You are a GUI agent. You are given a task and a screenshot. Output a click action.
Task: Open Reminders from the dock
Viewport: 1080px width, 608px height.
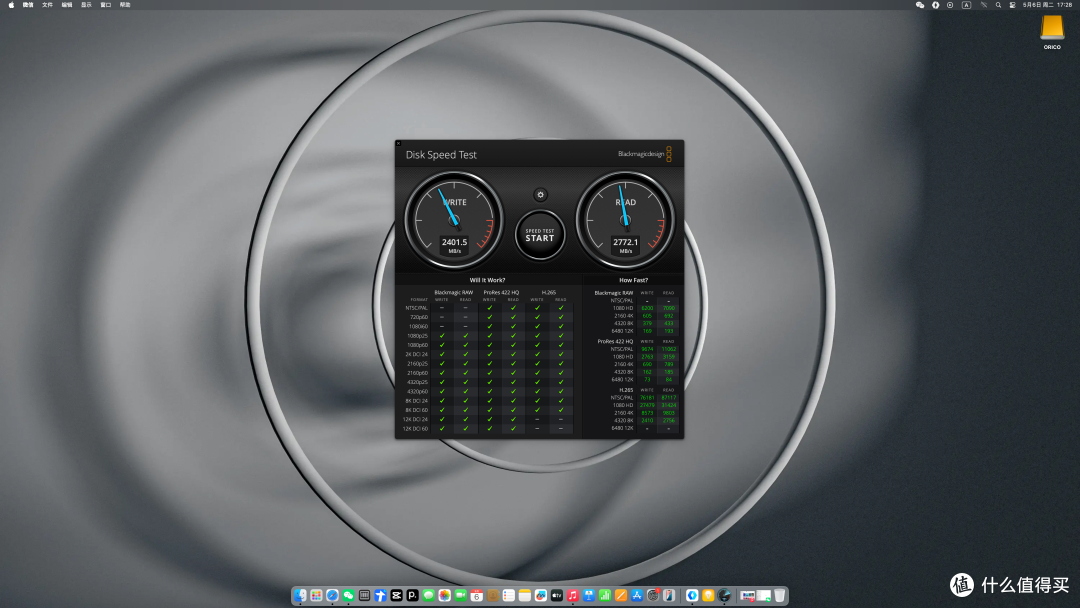508,595
